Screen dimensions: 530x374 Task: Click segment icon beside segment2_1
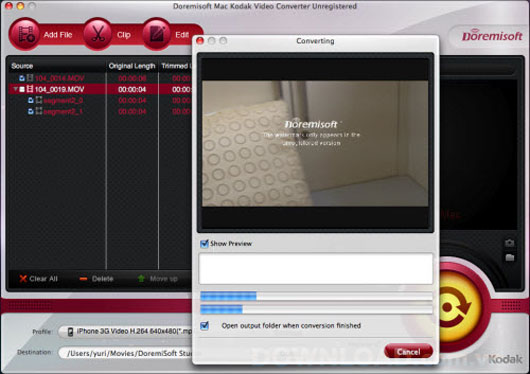tap(39, 111)
